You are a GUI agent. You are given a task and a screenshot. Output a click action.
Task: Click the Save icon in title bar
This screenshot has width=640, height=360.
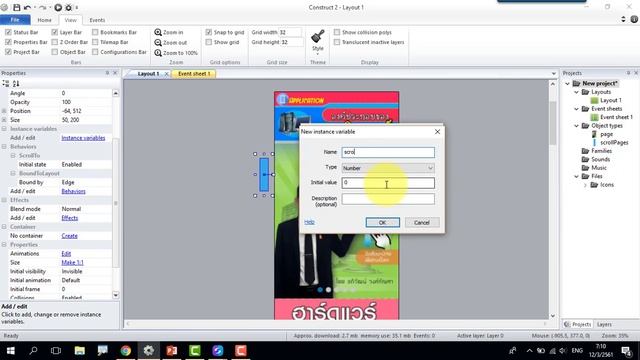16,7
